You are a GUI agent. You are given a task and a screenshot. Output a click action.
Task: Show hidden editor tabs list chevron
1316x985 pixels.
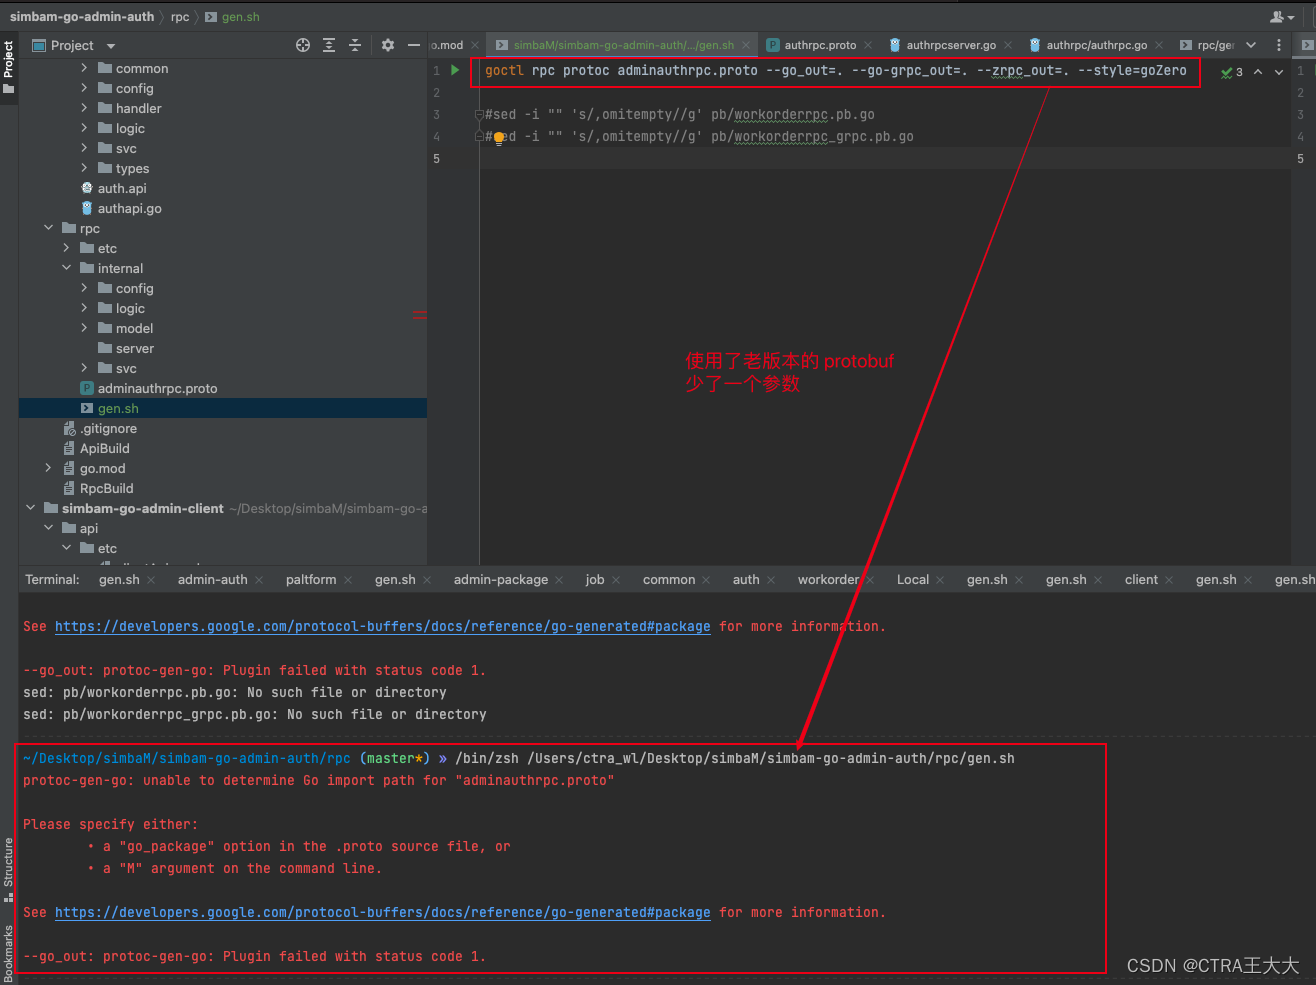(x=1251, y=45)
